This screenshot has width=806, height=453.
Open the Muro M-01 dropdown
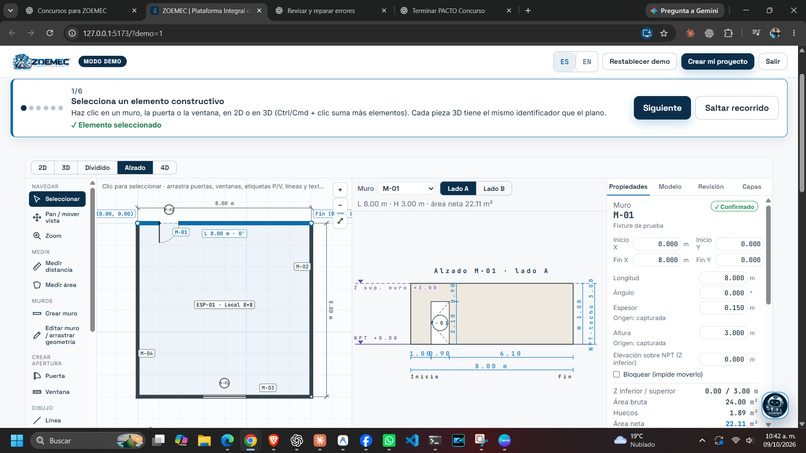tap(407, 189)
